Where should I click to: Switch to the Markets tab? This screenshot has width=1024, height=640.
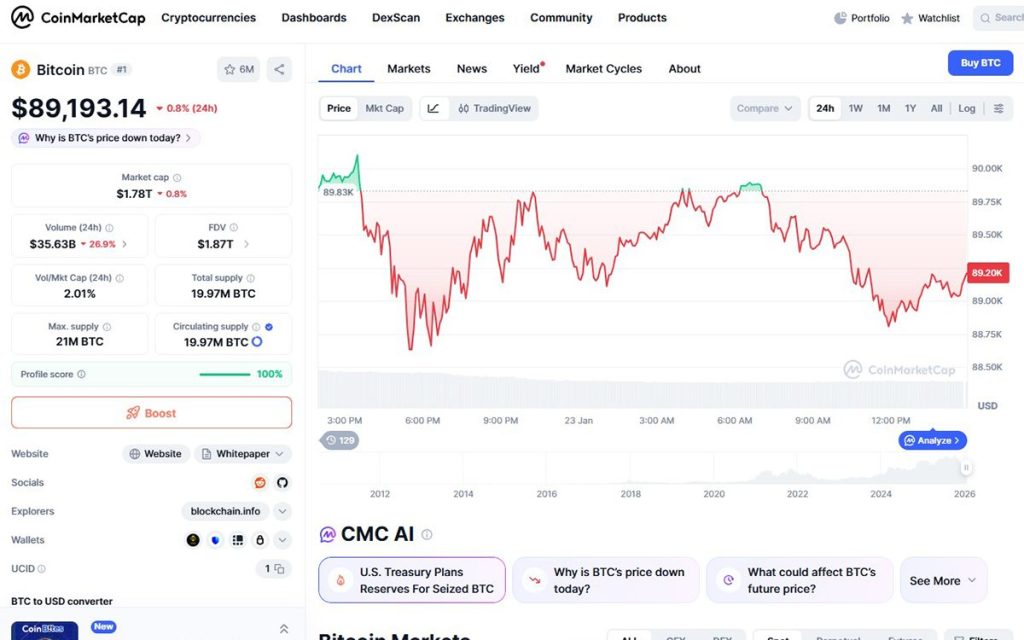408,69
